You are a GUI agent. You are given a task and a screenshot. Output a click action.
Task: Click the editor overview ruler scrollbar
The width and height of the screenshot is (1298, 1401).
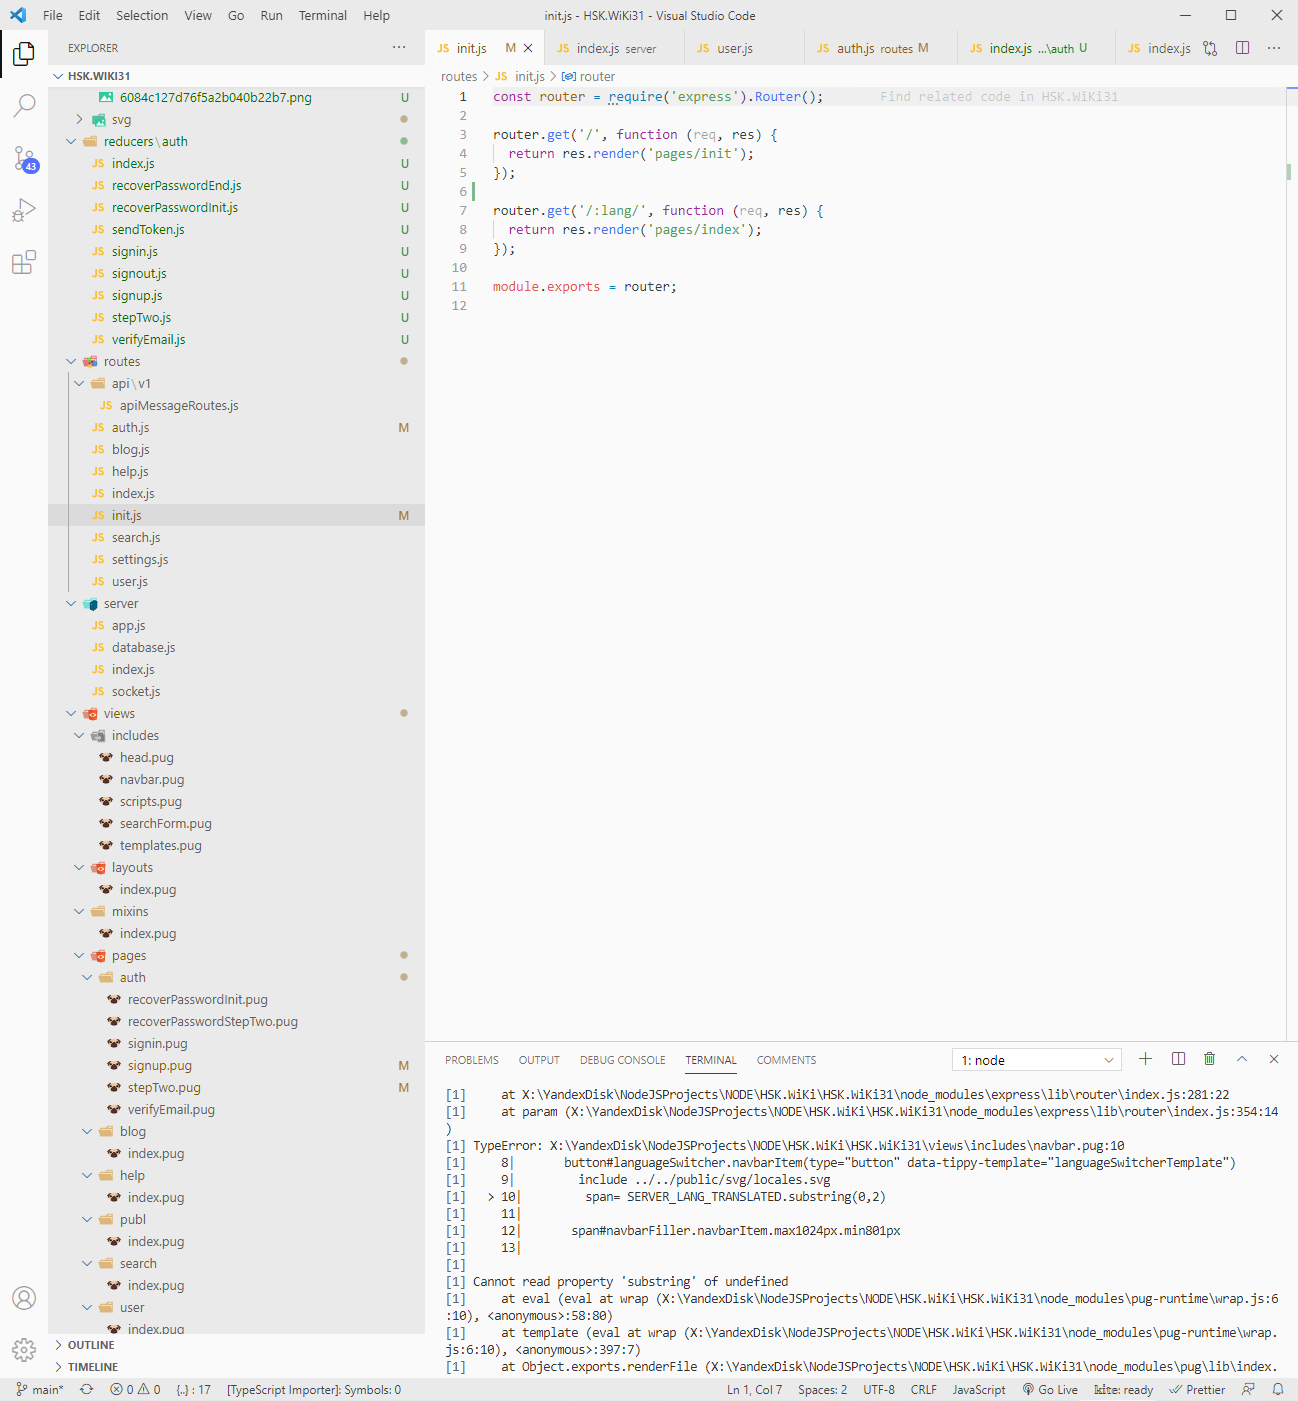pyautogui.click(x=1291, y=563)
